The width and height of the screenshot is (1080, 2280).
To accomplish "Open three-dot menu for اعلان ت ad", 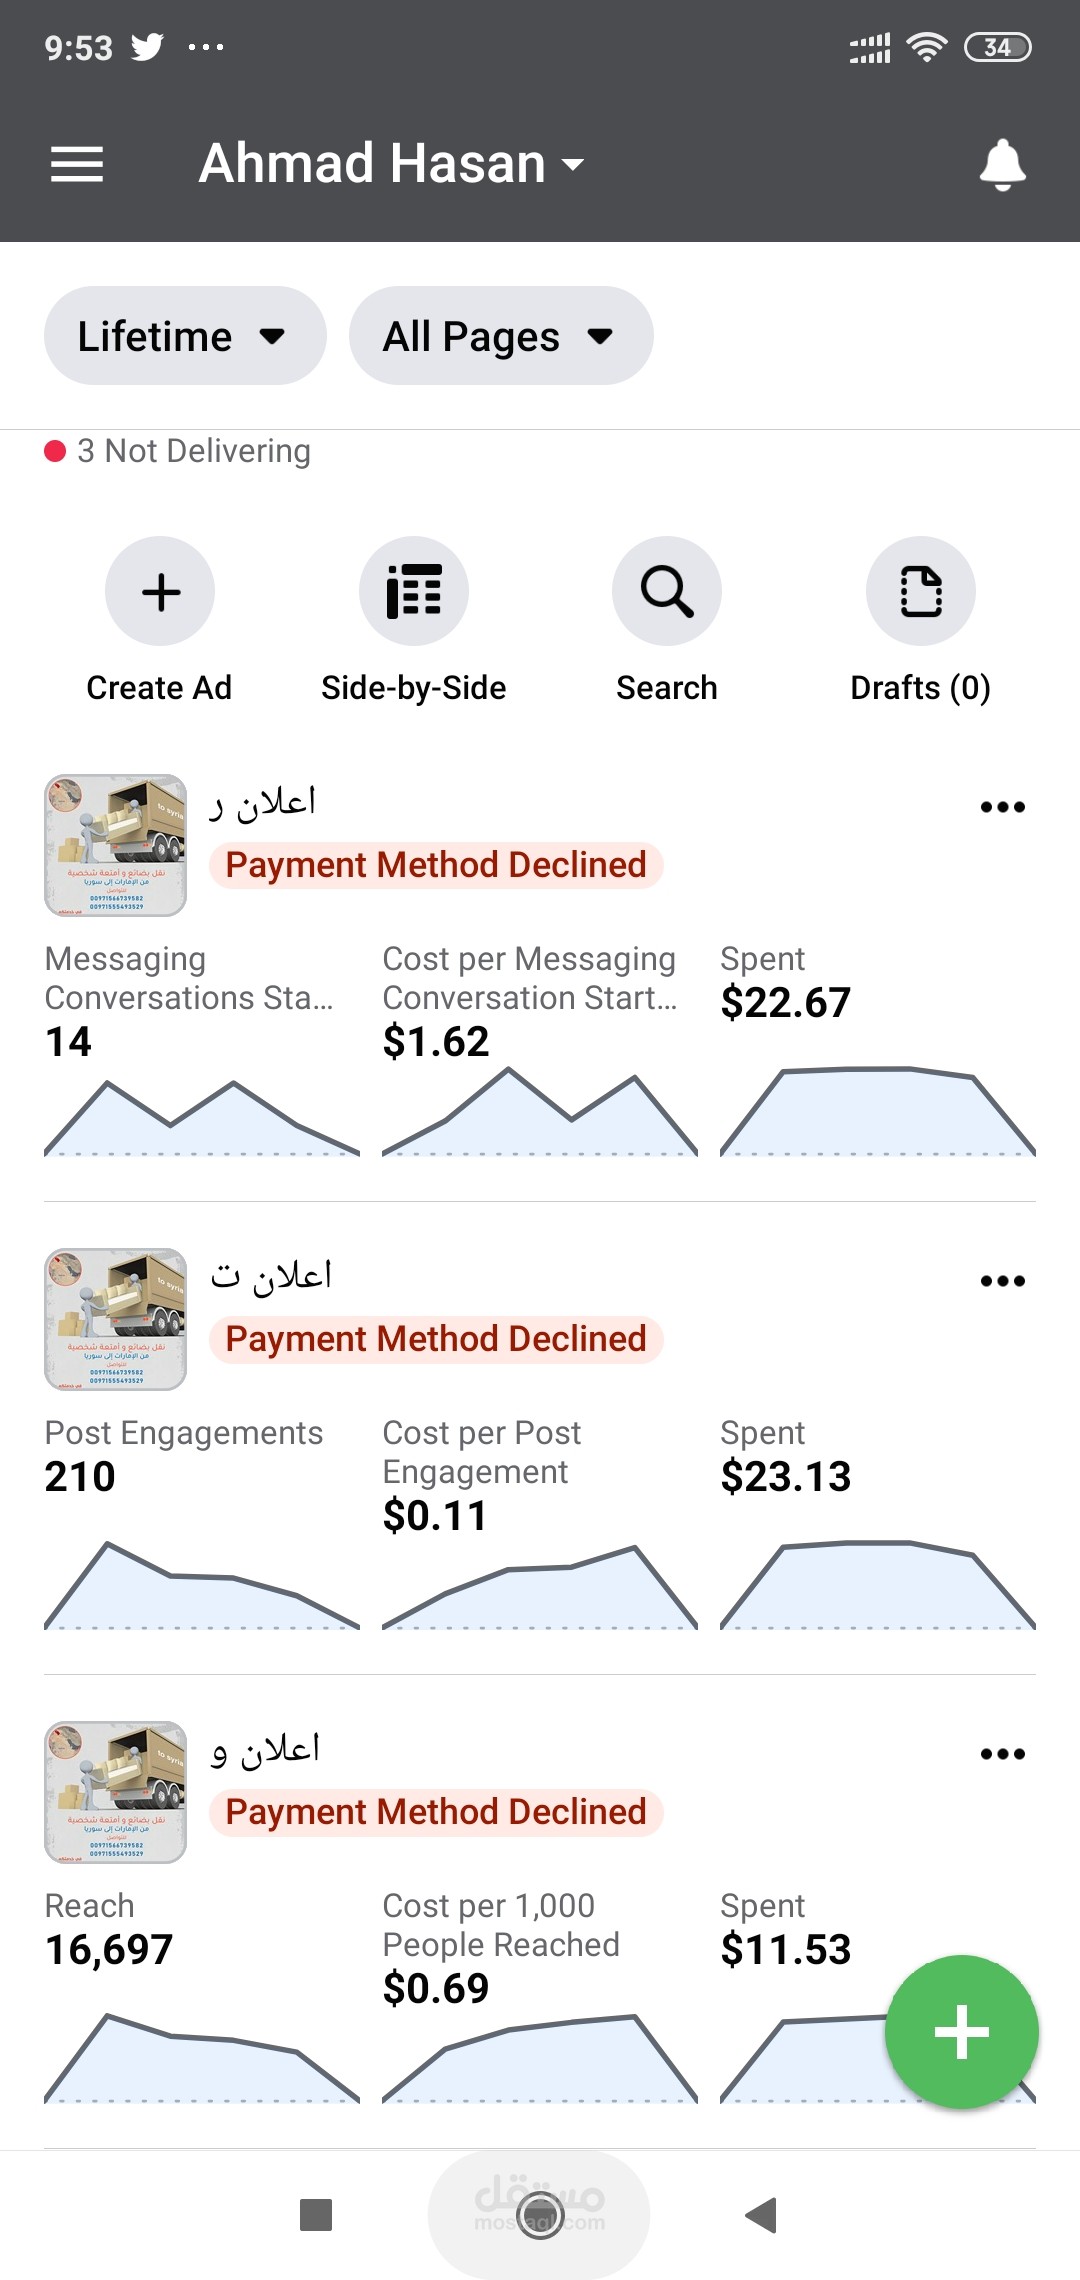I will point(1002,1281).
